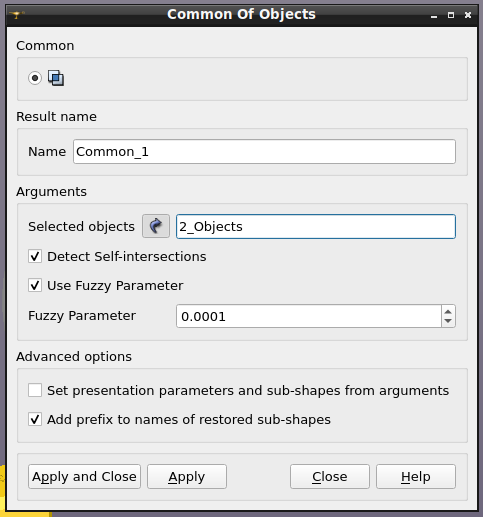483x517 pixels.
Task: Close dialog using title bar X
Action: point(468,15)
